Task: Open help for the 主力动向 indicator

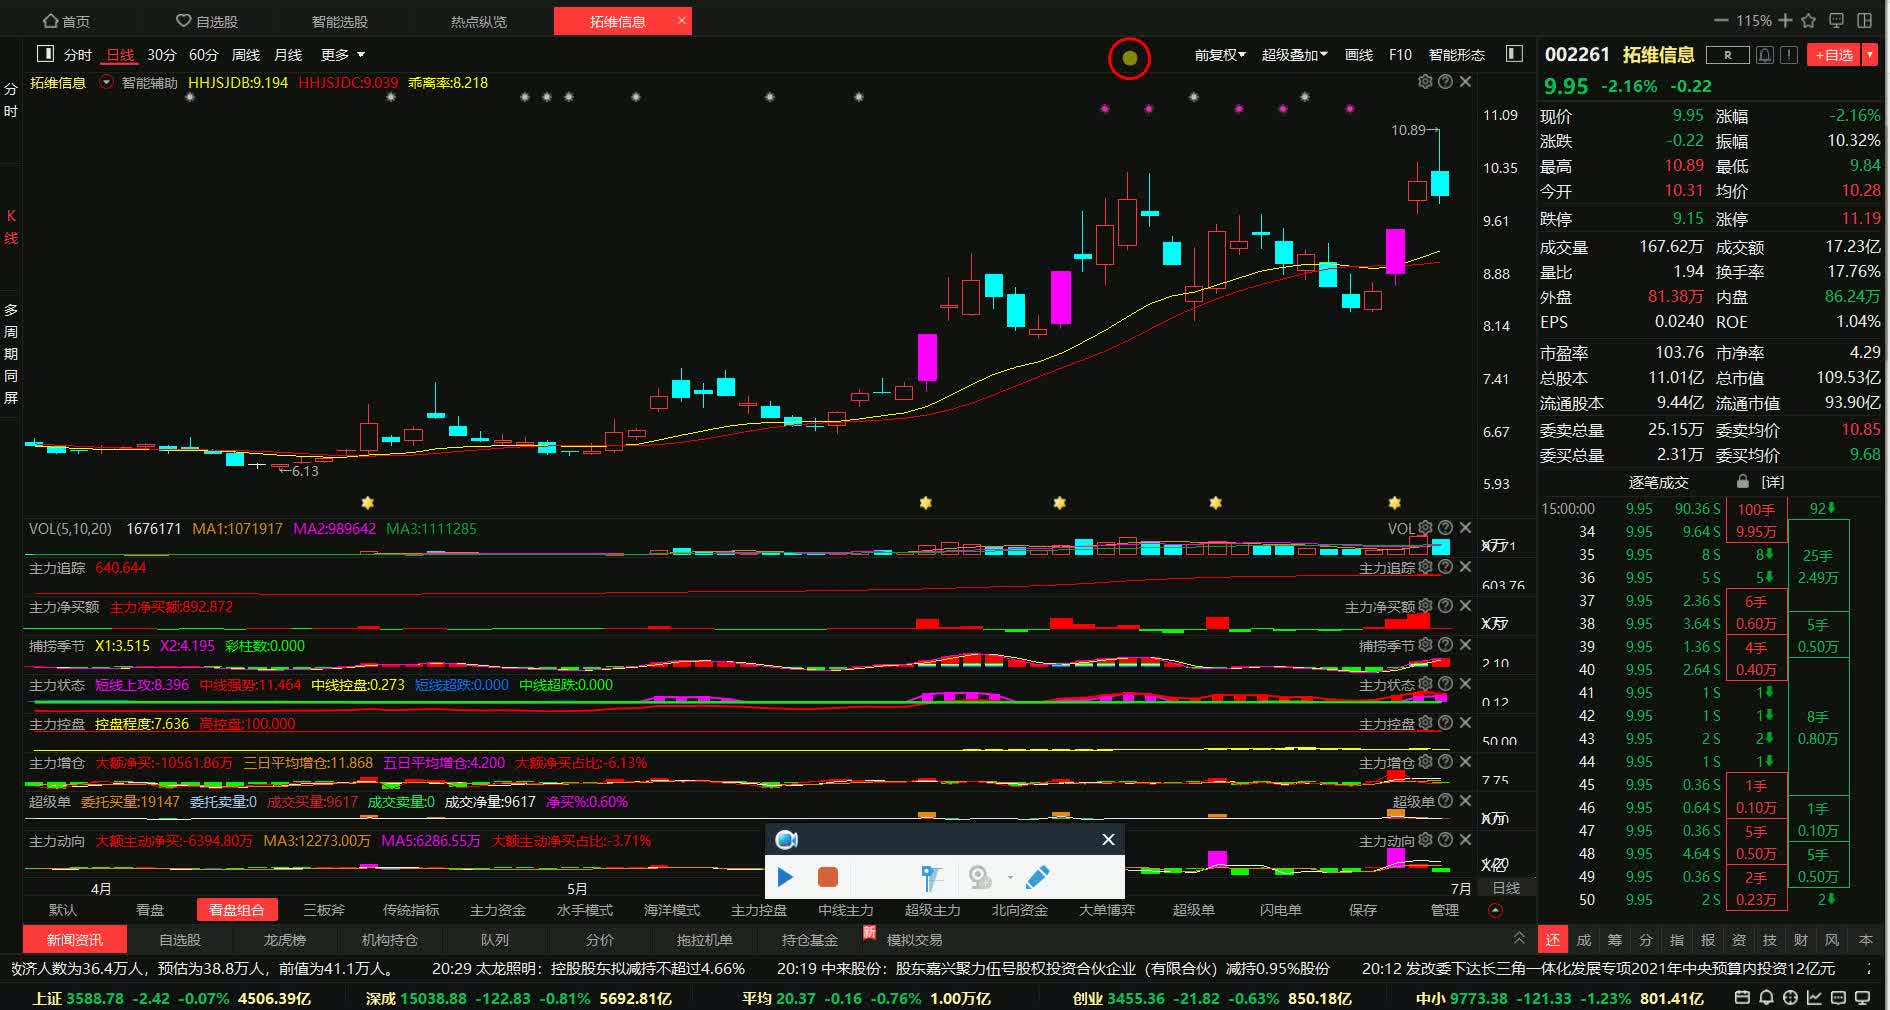Action: pos(1445,840)
